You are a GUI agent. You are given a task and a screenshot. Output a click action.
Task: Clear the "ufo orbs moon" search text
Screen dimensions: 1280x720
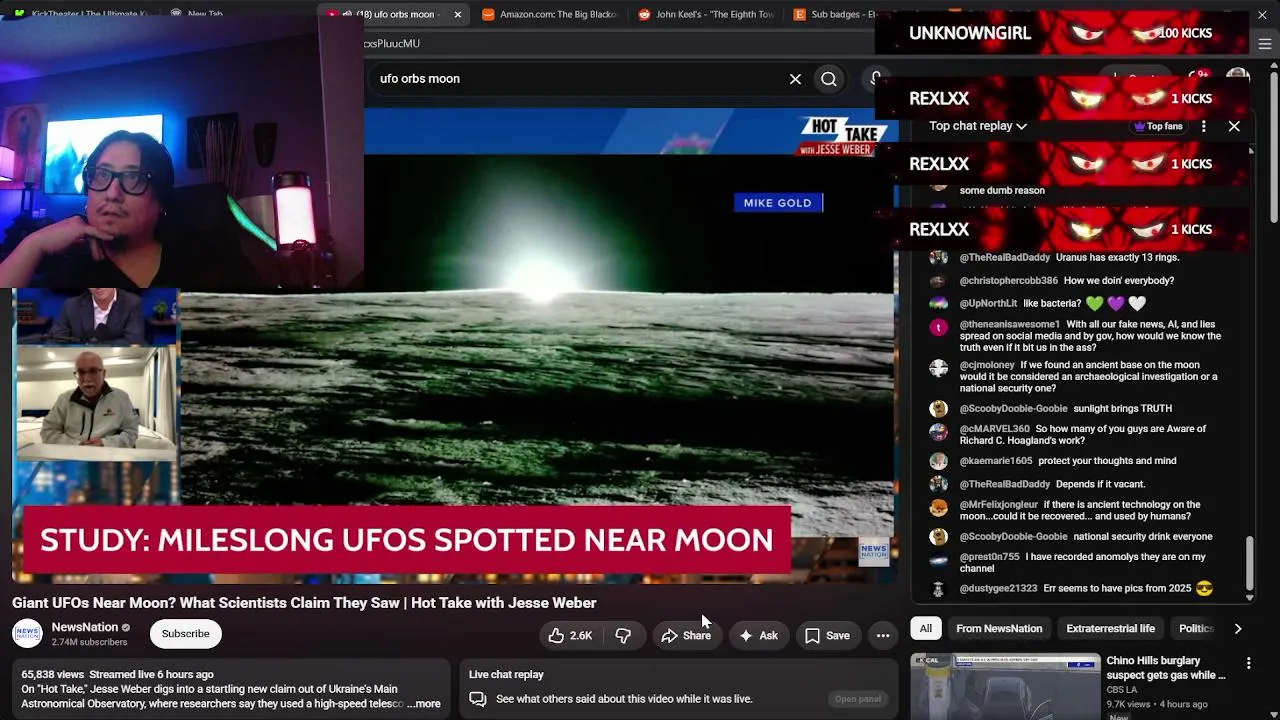[x=795, y=79]
